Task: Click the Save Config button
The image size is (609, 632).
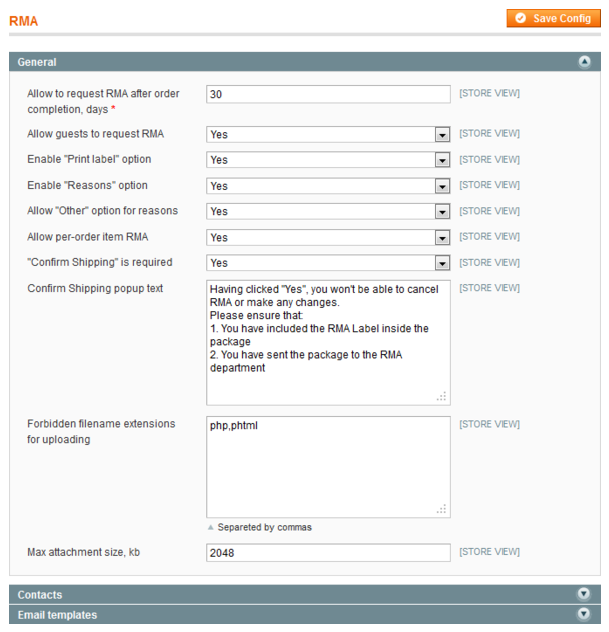Action: (553, 19)
